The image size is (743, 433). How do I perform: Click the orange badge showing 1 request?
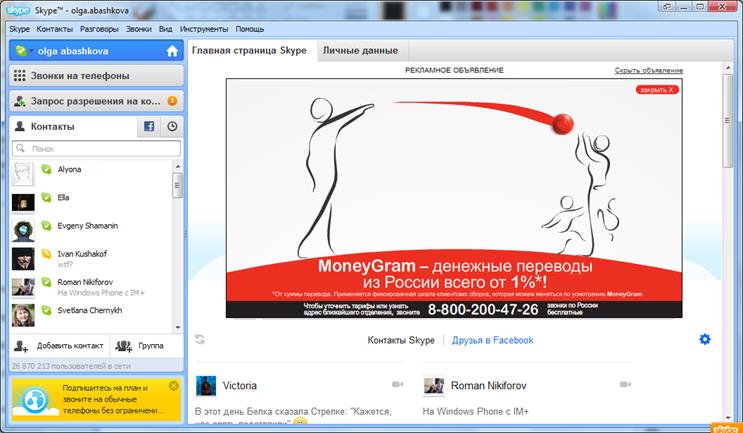(172, 101)
